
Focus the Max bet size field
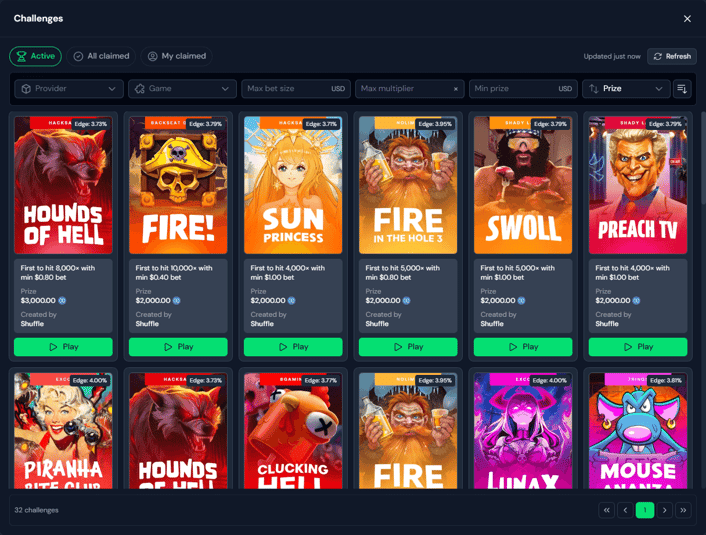point(296,89)
